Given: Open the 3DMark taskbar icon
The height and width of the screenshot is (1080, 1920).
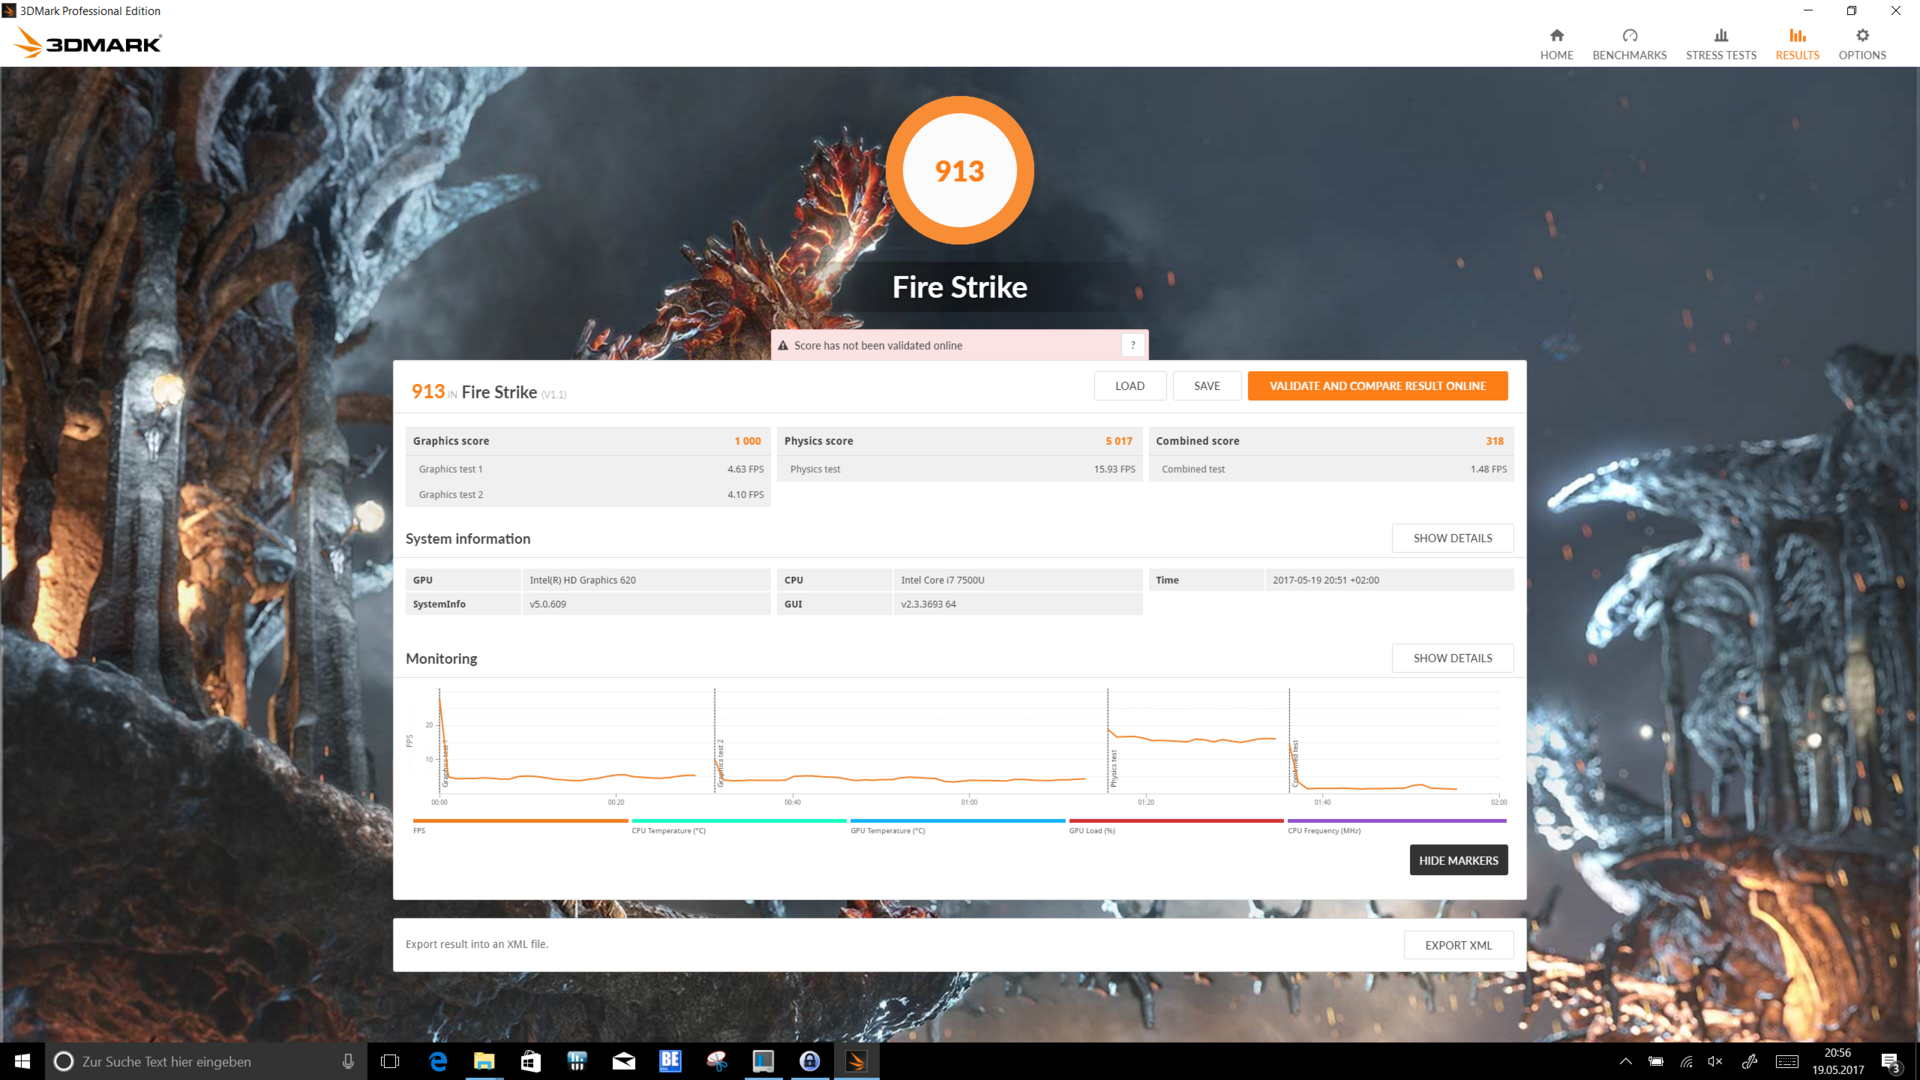Looking at the screenshot, I should pyautogui.click(x=856, y=1061).
